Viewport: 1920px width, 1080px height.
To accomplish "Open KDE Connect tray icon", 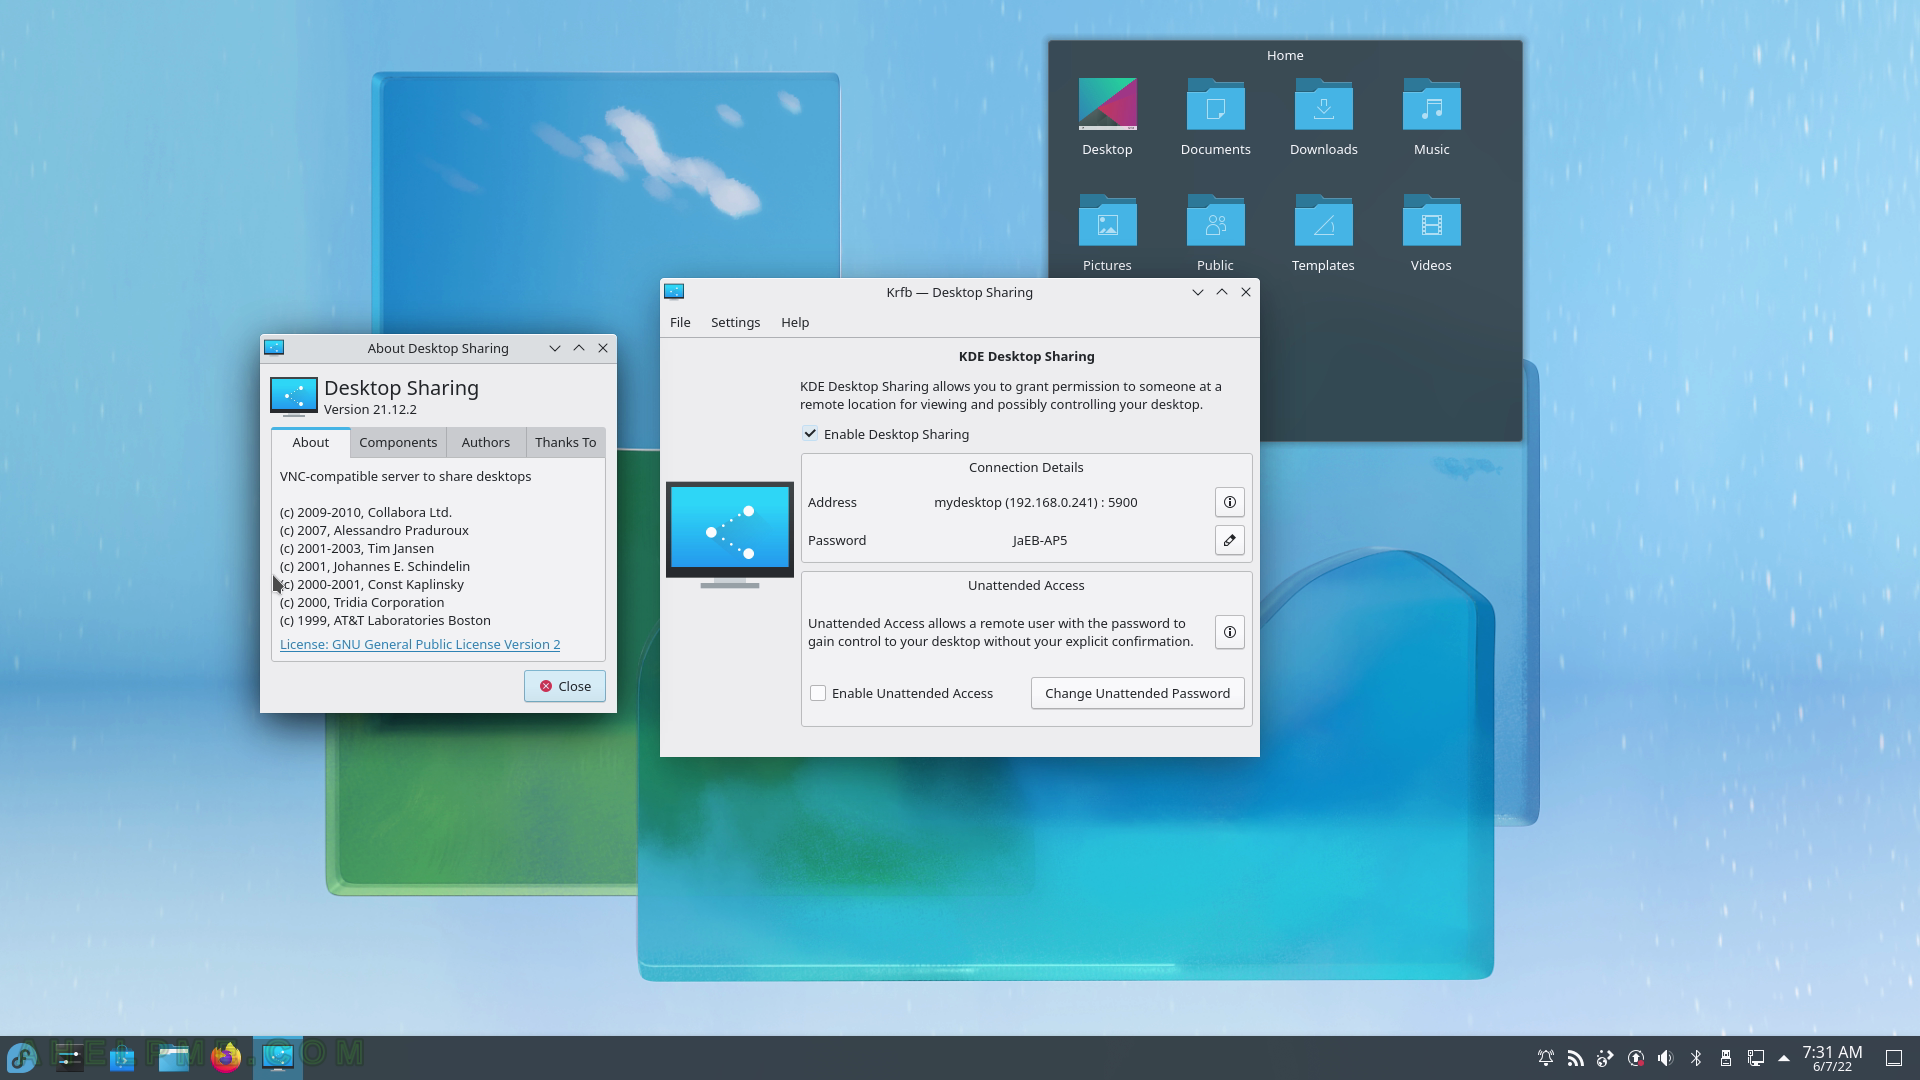I will pos(1606,1058).
